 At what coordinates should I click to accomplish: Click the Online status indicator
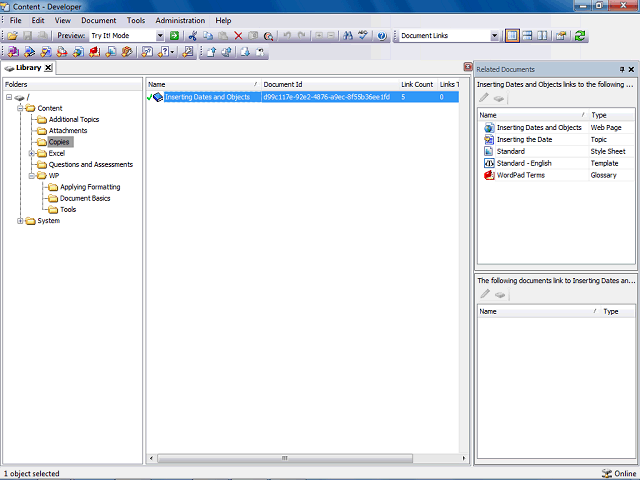pyautogui.click(x=619, y=473)
